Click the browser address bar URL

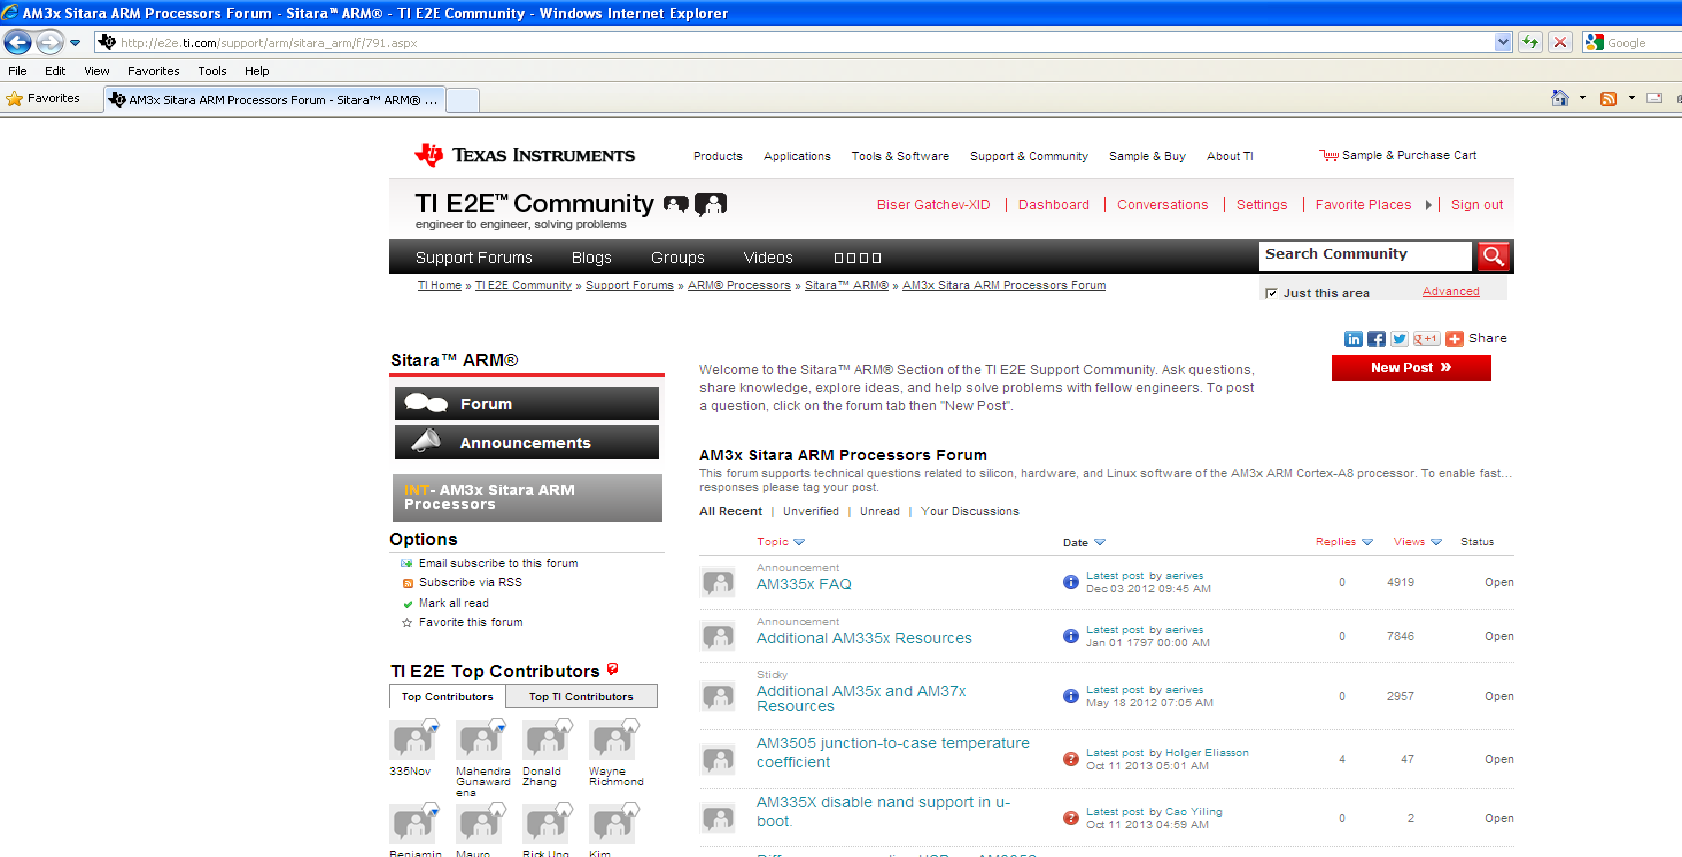pyautogui.click(x=795, y=42)
